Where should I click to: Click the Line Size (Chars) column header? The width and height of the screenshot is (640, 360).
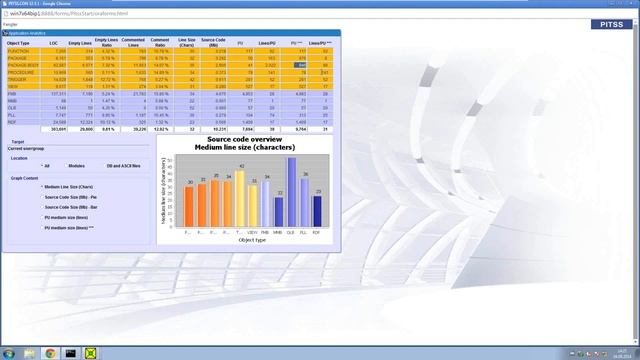(187, 42)
